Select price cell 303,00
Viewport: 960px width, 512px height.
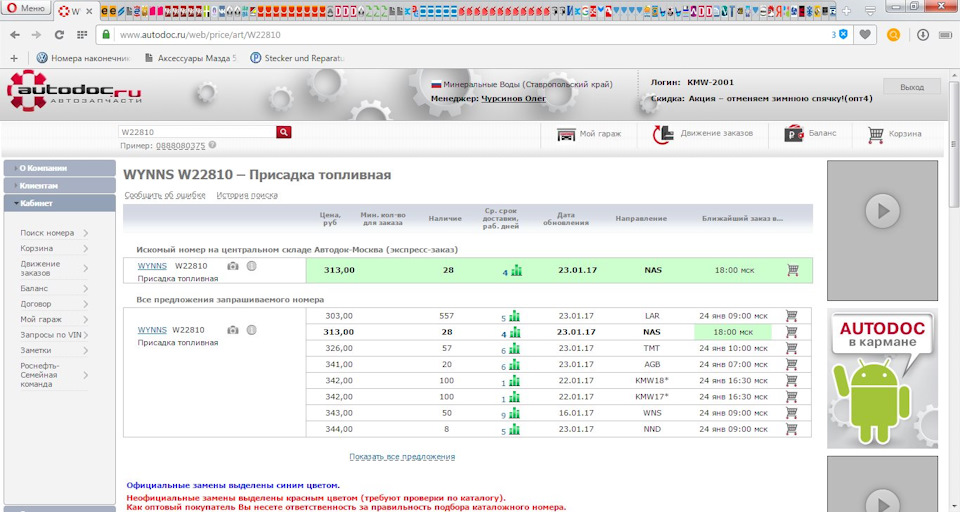click(339, 316)
